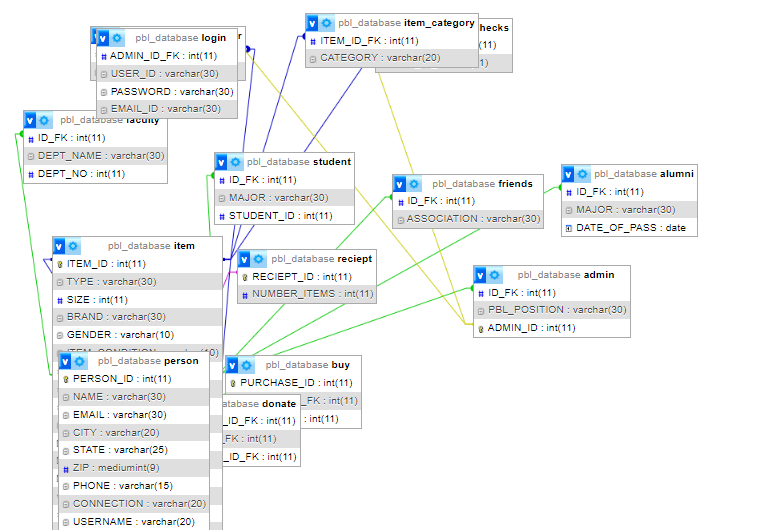Open the gear settings of faculty table

(x=44, y=120)
